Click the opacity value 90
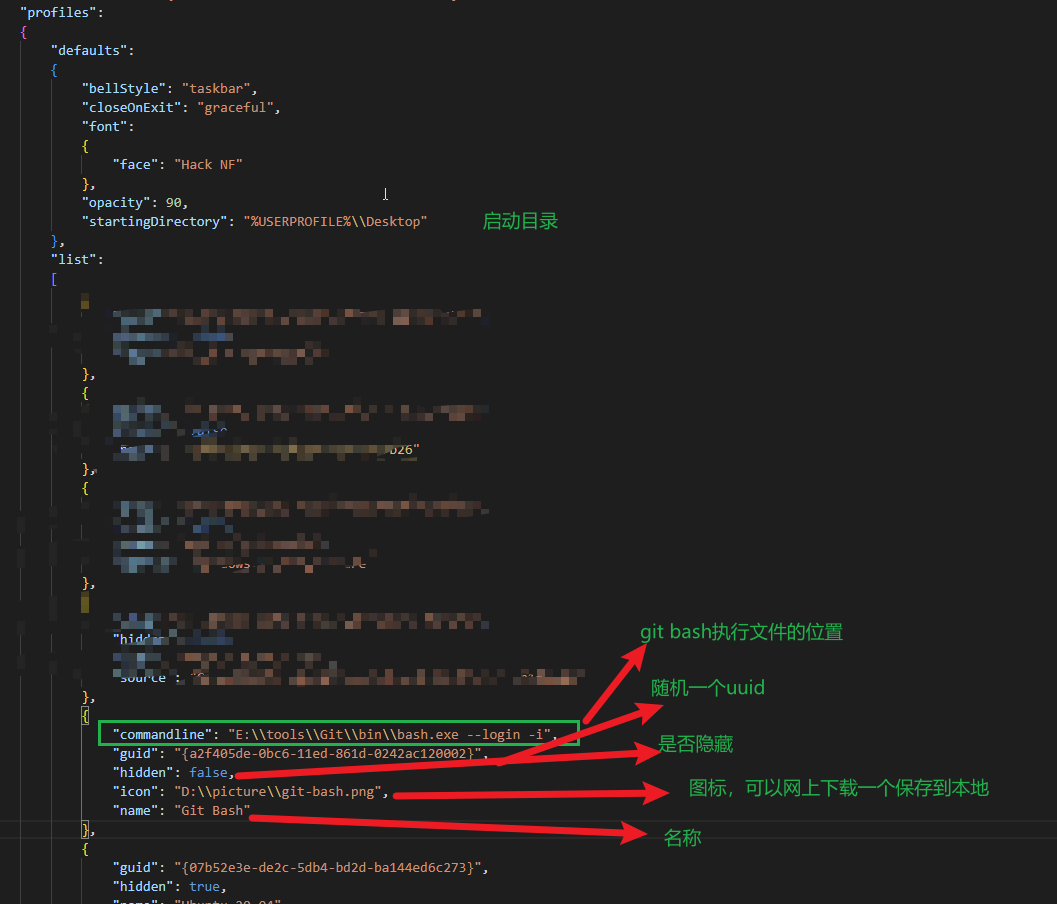The image size is (1057, 904). (174, 202)
